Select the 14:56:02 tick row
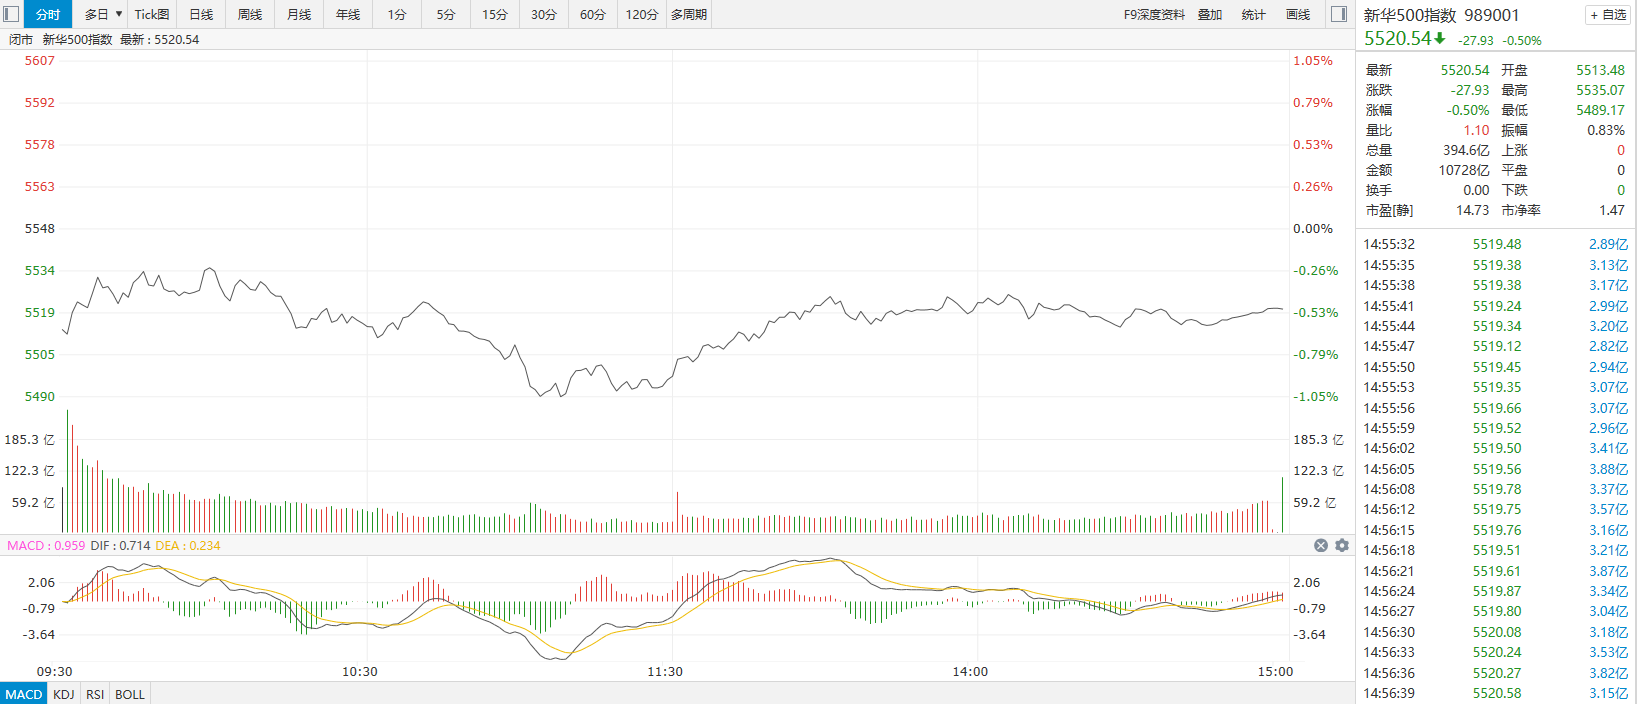 click(x=1495, y=448)
